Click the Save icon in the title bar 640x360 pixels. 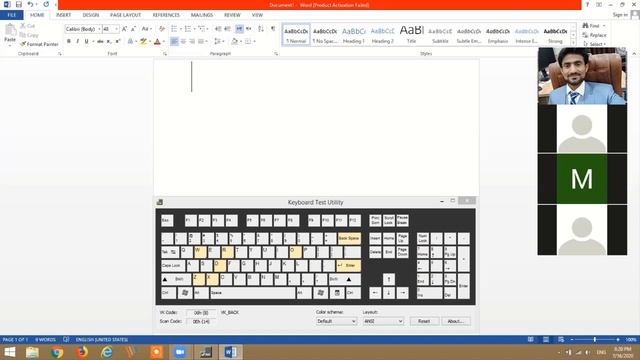point(18,4)
